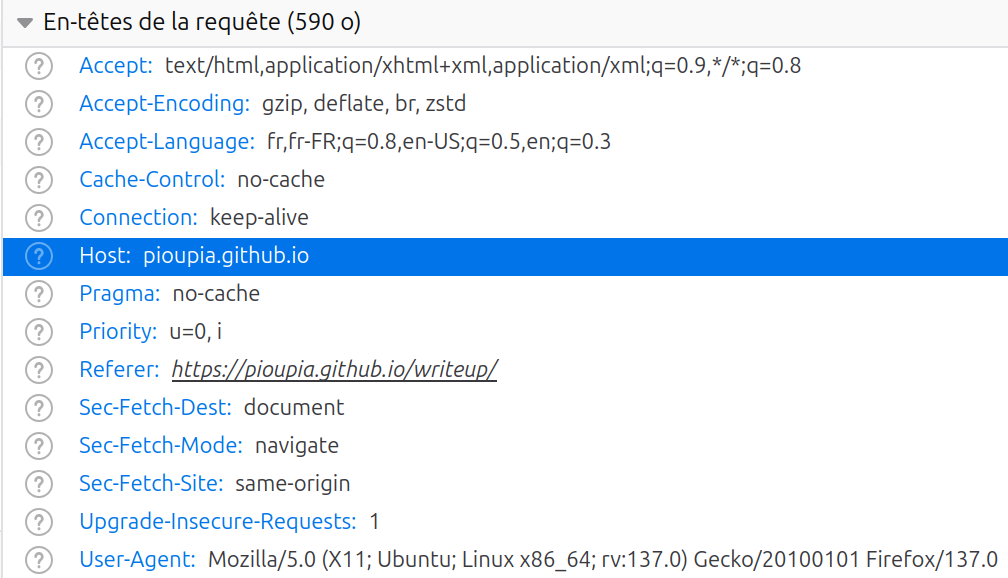This screenshot has width=1008, height=578.
Task: Follow the Referer URL pioupia.github.io/writeup
Action: 334,370
